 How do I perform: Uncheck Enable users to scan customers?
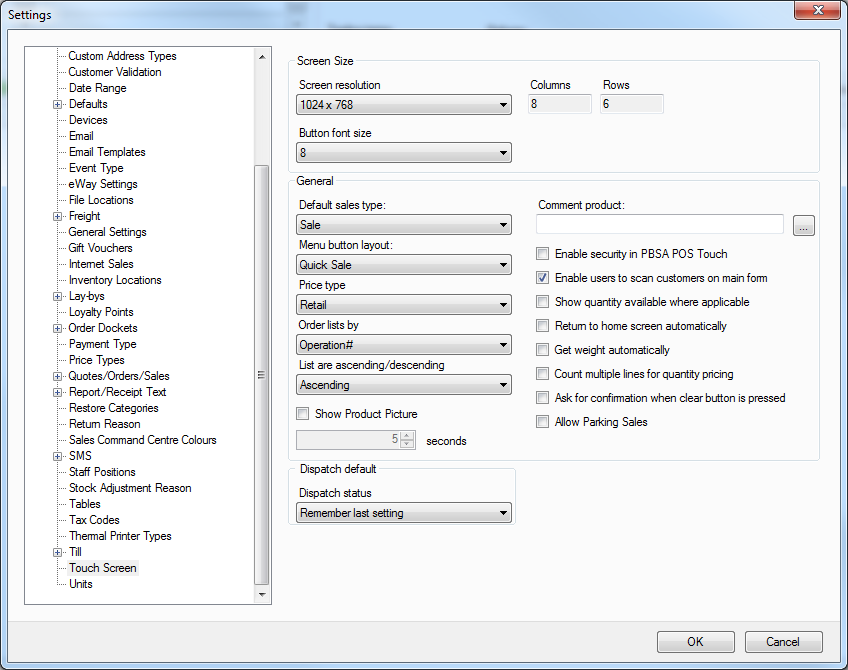pos(543,278)
